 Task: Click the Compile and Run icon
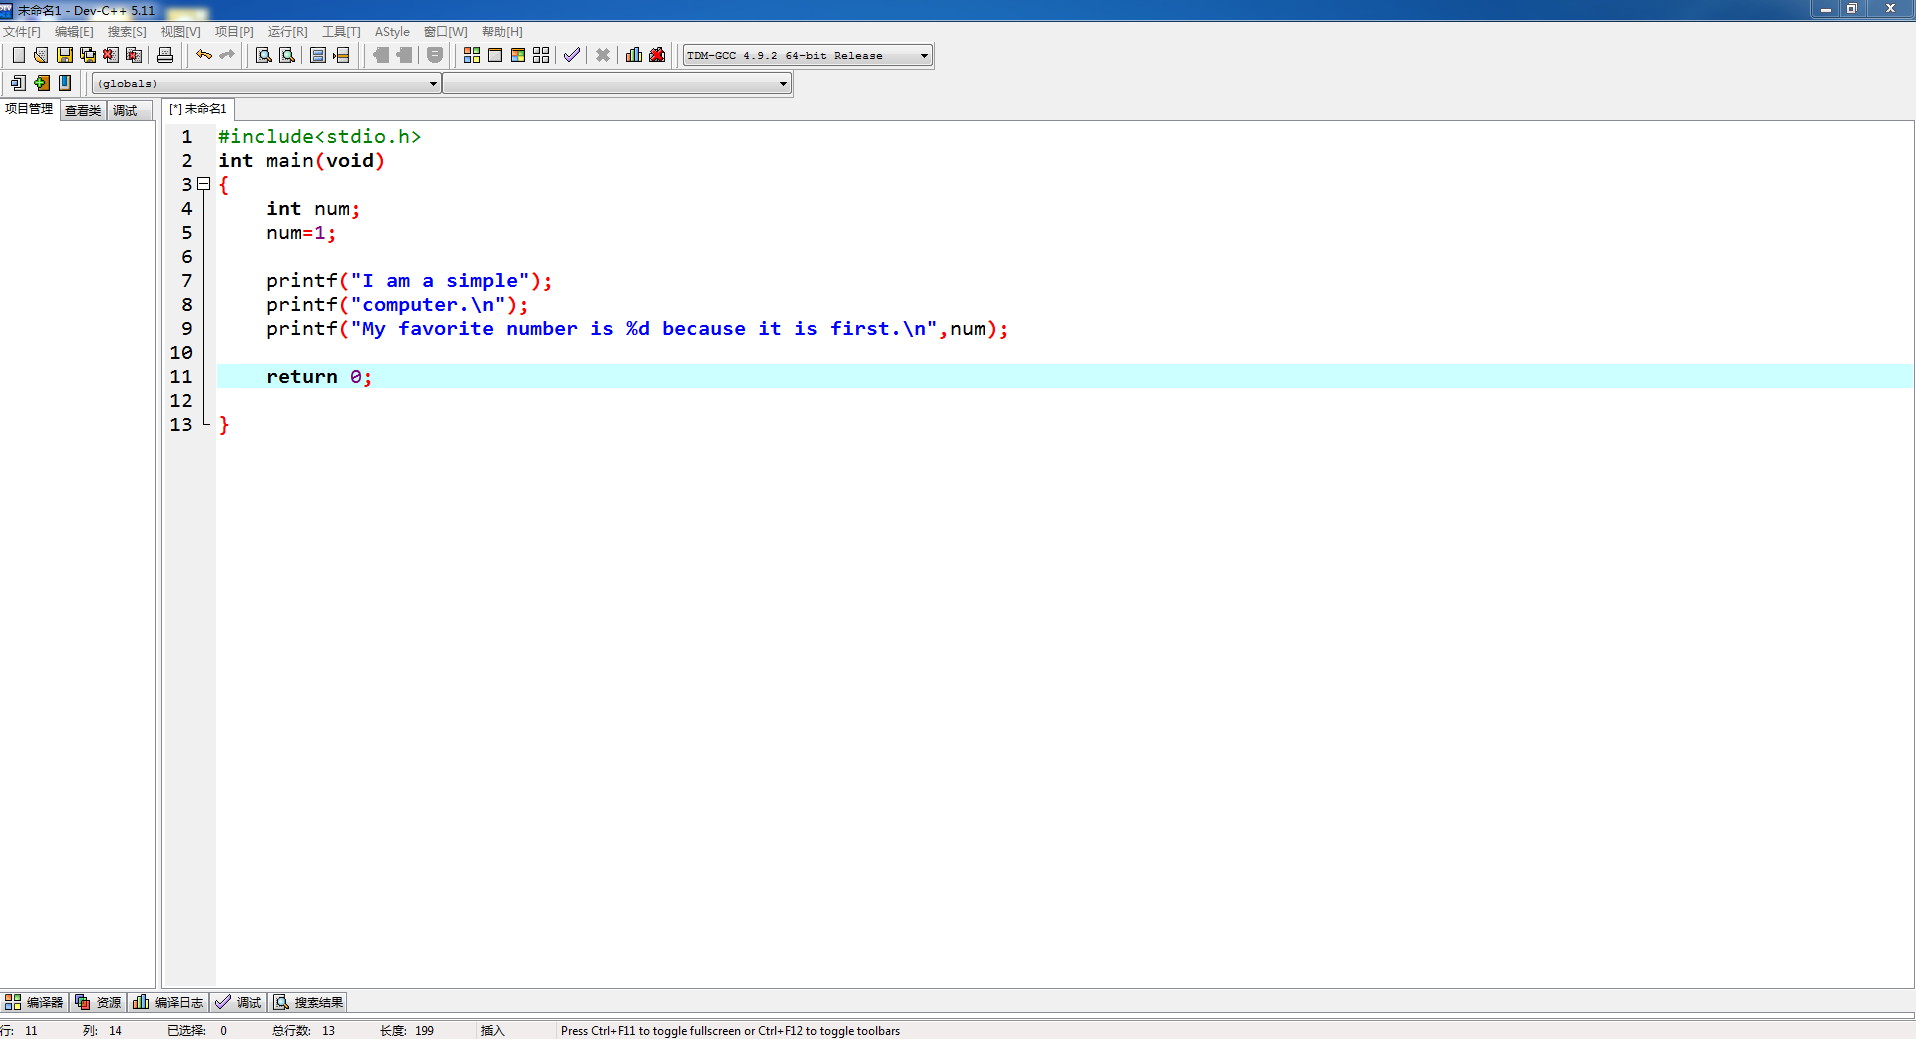(518, 55)
